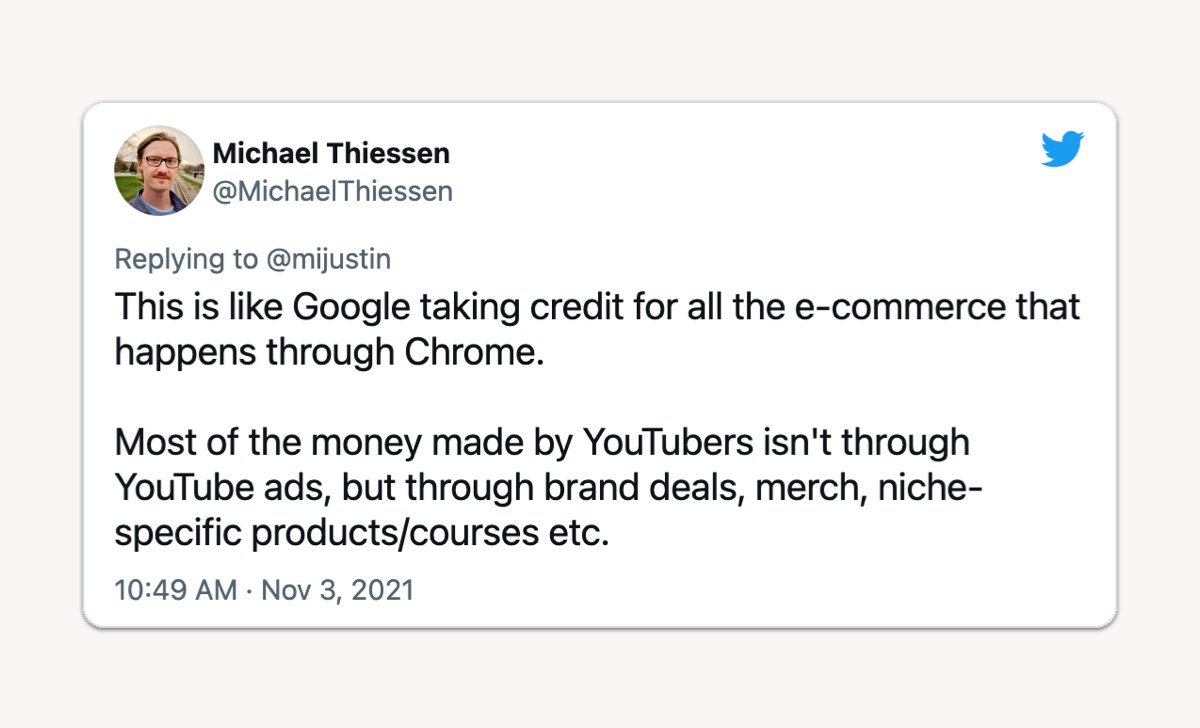Open the @mijustin mention link
This screenshot has height=728, width=1200.
[328, 259]
